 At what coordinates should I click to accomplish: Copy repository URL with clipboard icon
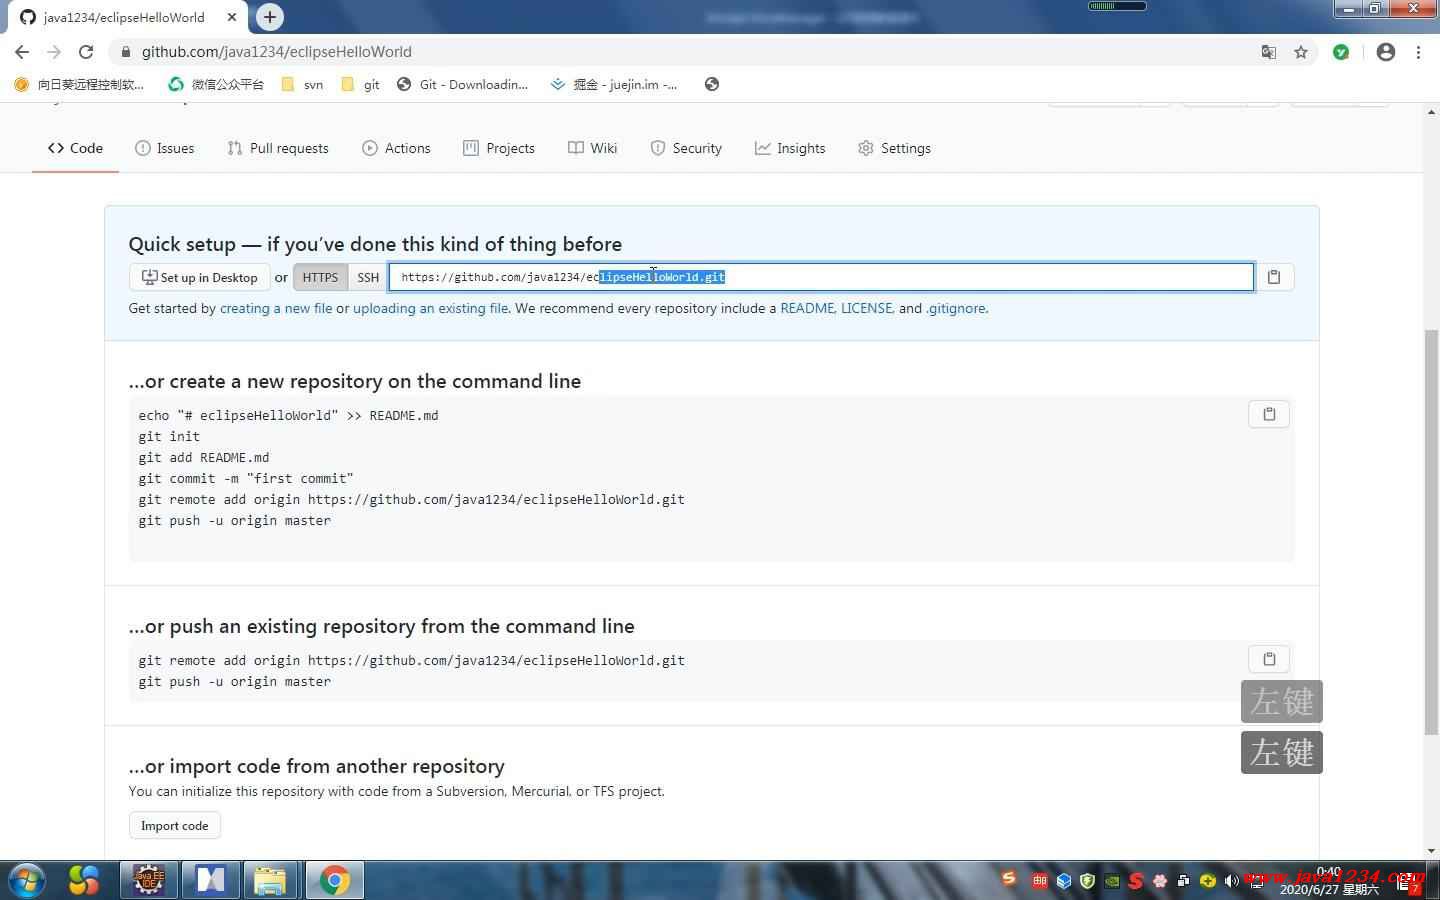coord(1274,277)
